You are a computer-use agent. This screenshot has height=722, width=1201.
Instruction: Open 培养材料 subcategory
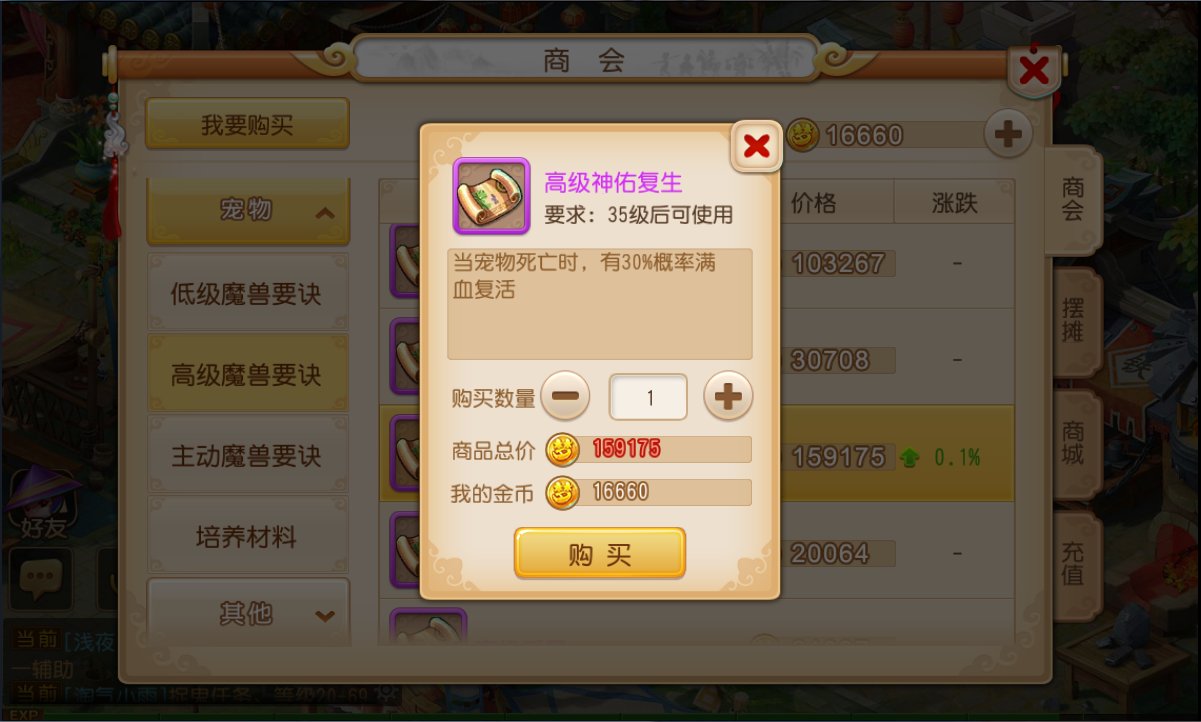(x=248, y=536)
